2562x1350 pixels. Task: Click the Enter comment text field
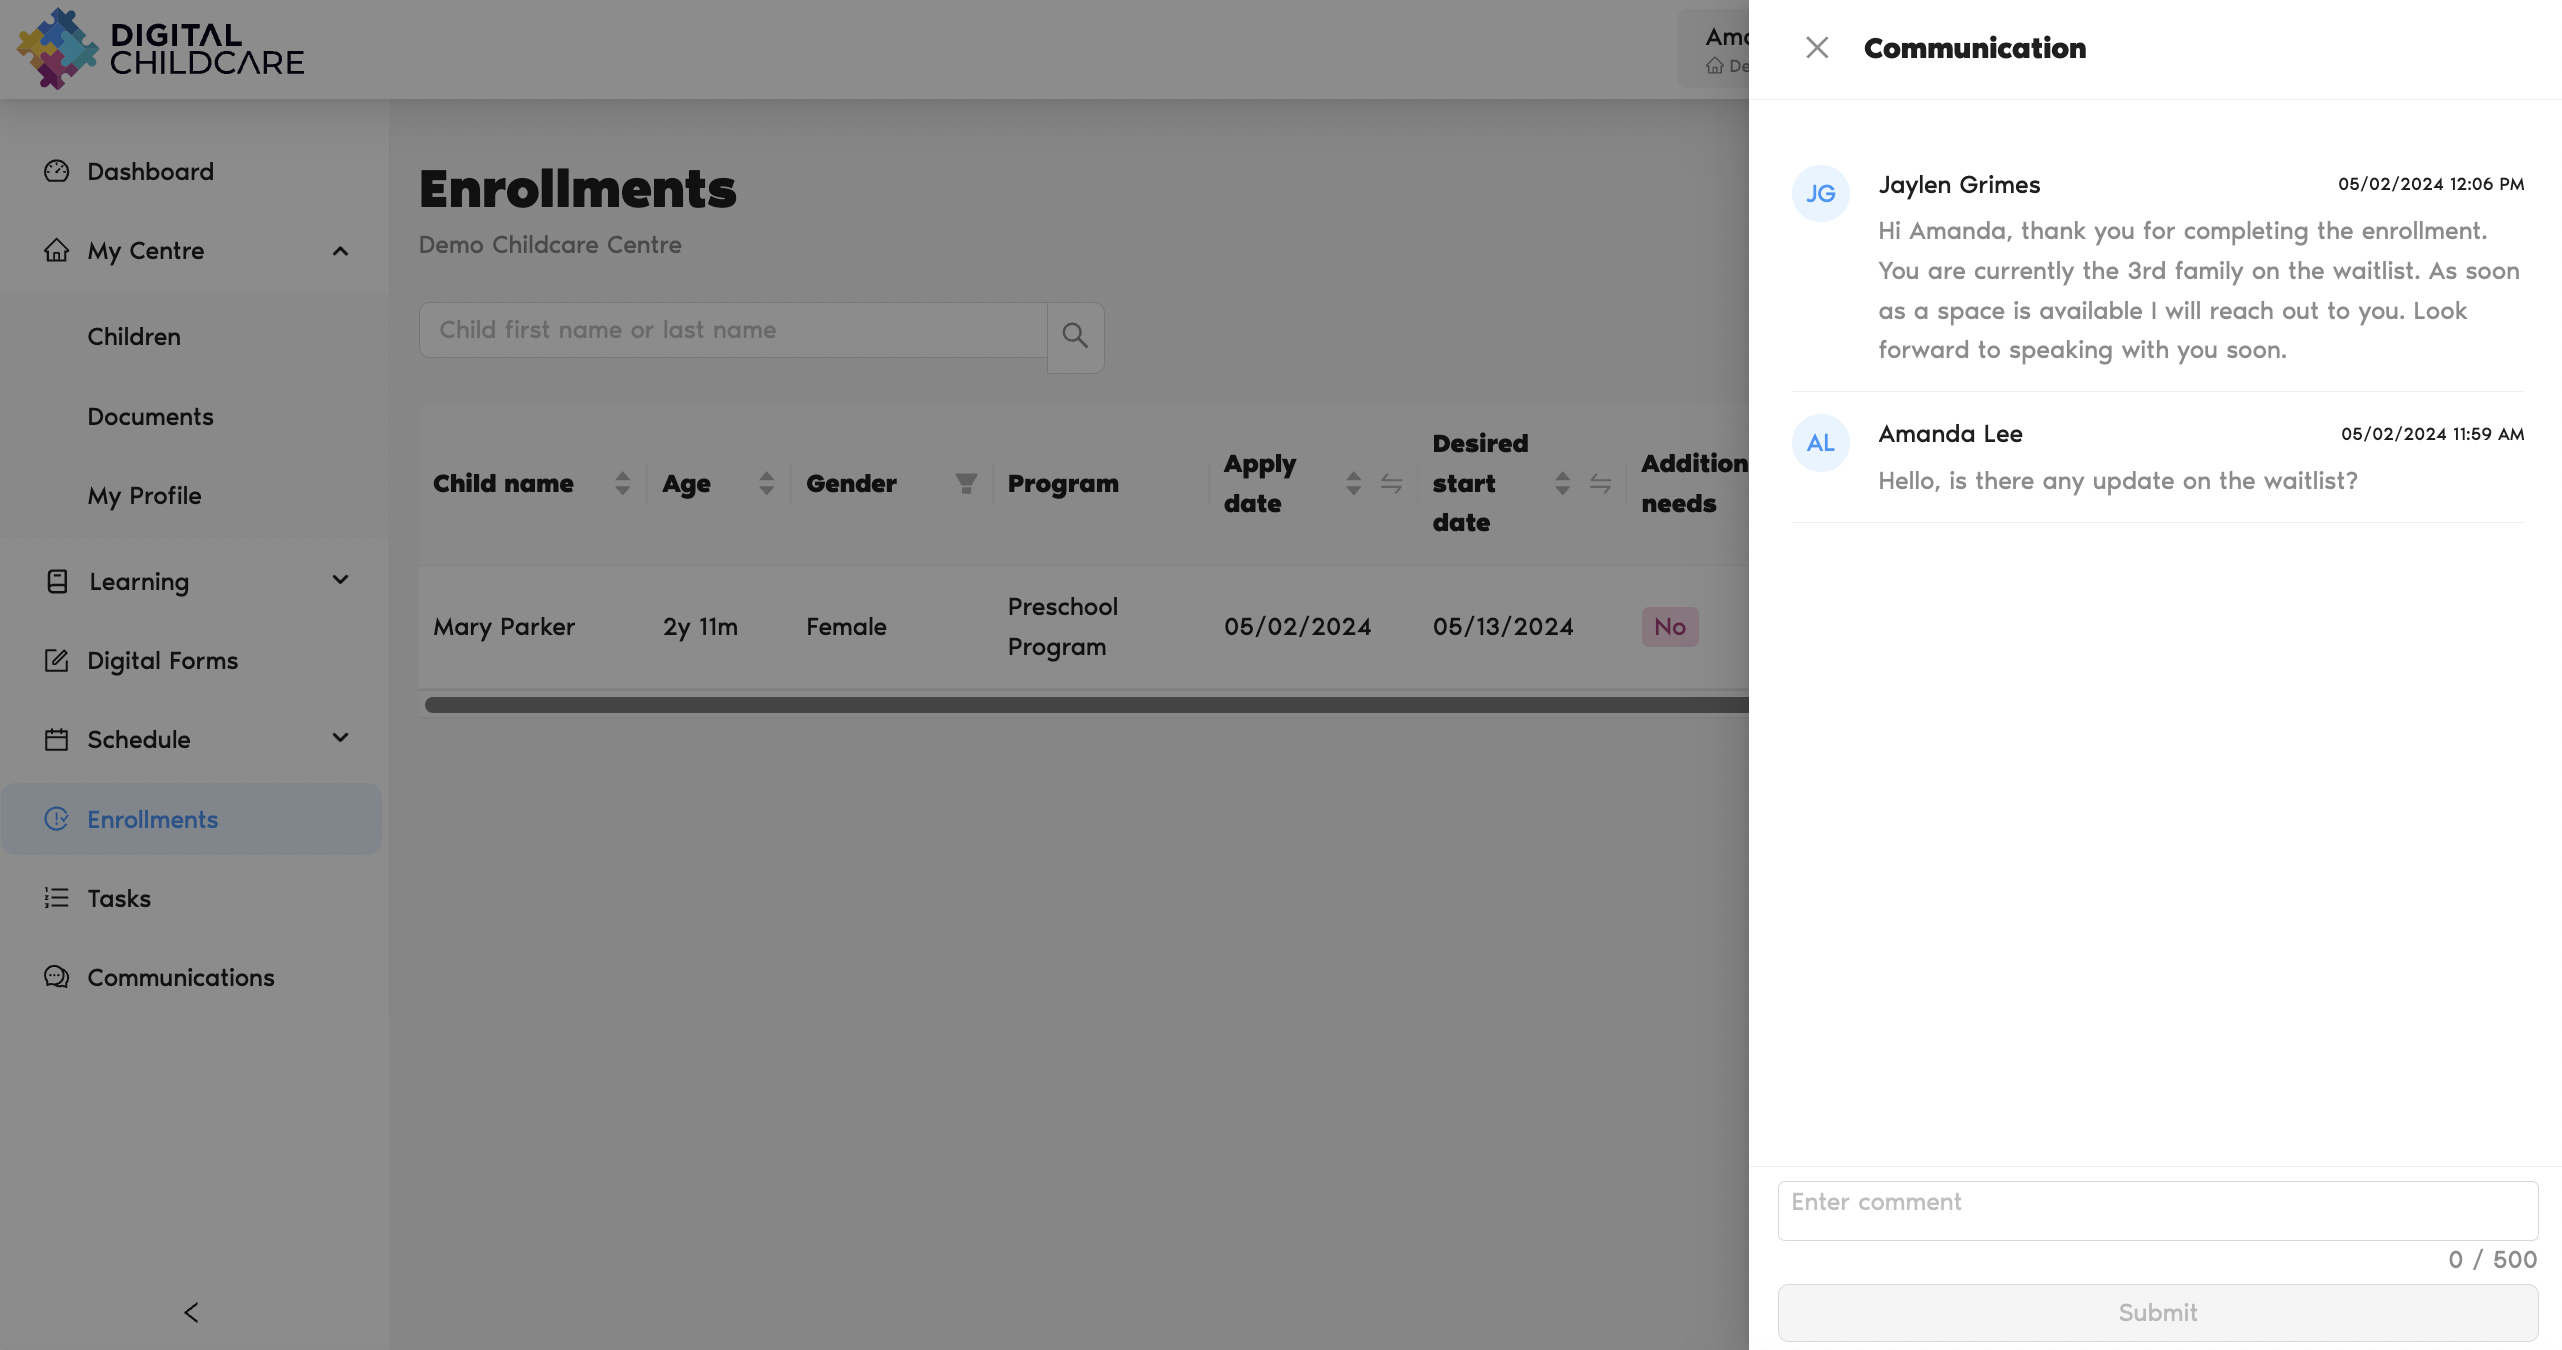[2157, 1210]
